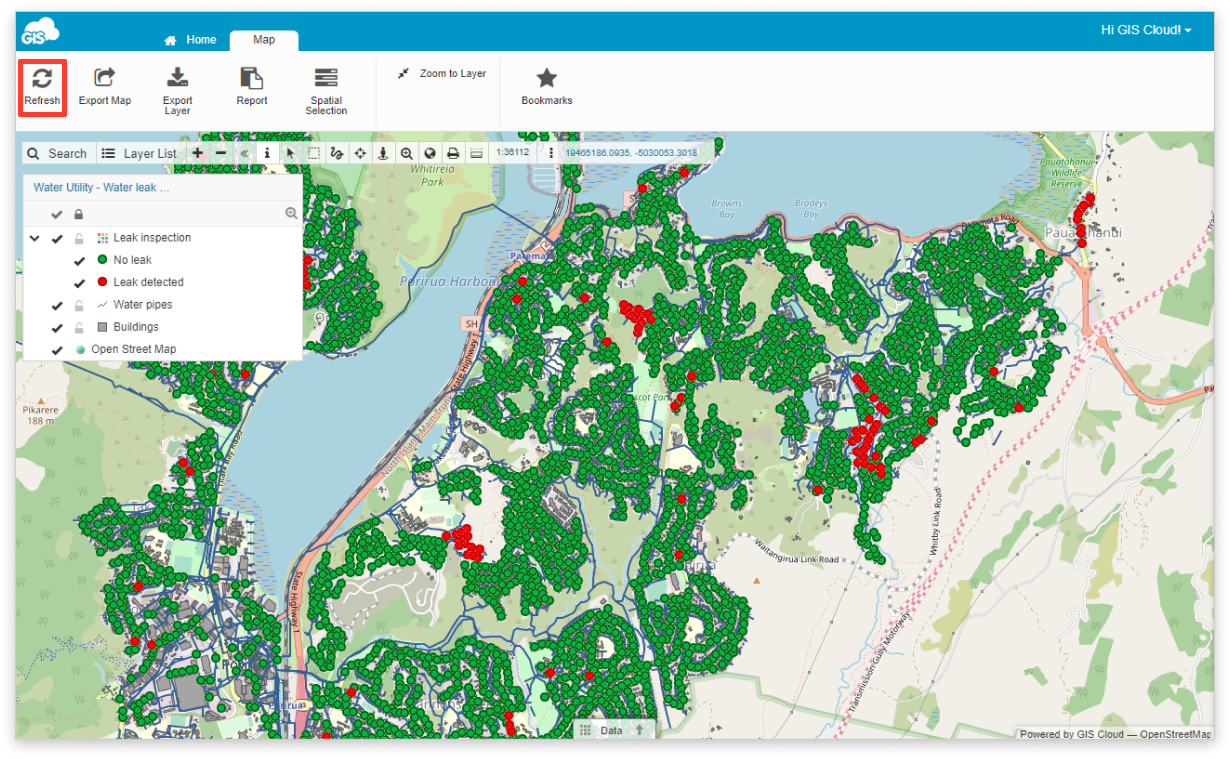The image size is (1230, 759).
Task: Open the Export Layer tool
Action: click(177, 87)
